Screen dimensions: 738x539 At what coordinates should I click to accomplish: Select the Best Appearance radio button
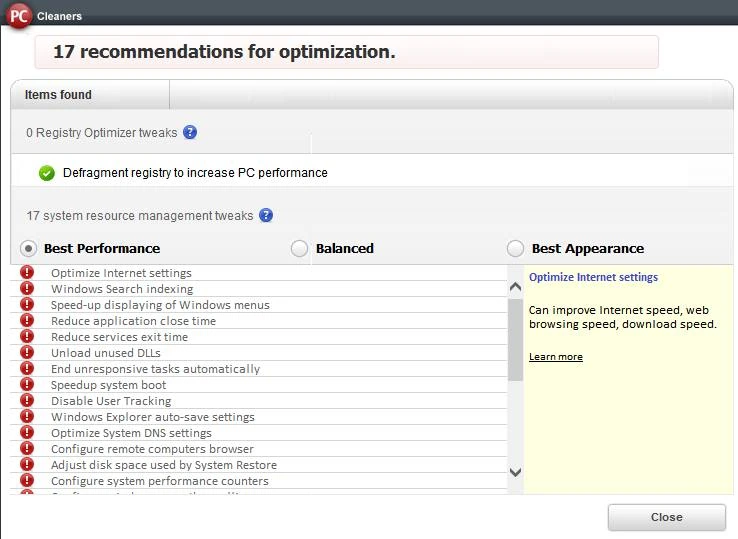pyautogui.click(x=515, y=248)
